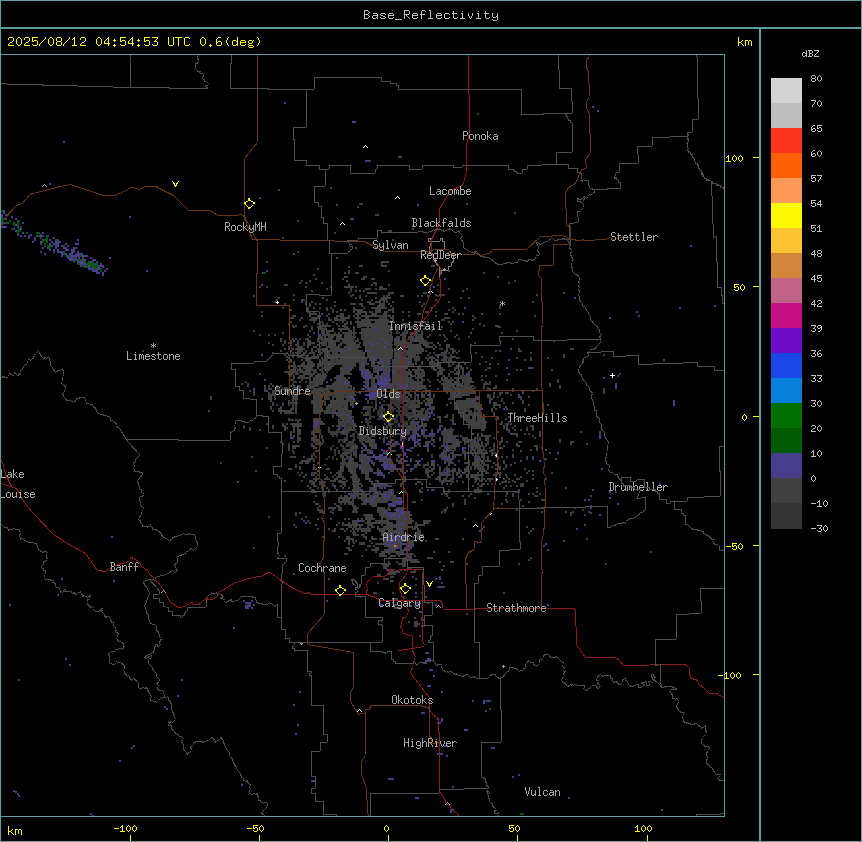Click the caret marker southwest of Ponoka
This screenshot has height=842, width=862.
[366, 147]
